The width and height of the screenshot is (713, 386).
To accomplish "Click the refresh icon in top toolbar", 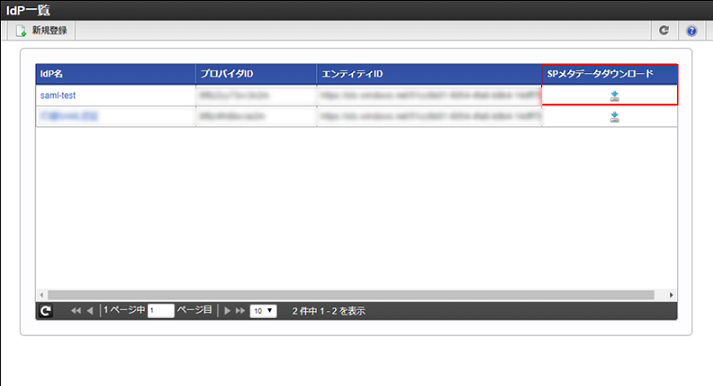I will pos(664,30).
